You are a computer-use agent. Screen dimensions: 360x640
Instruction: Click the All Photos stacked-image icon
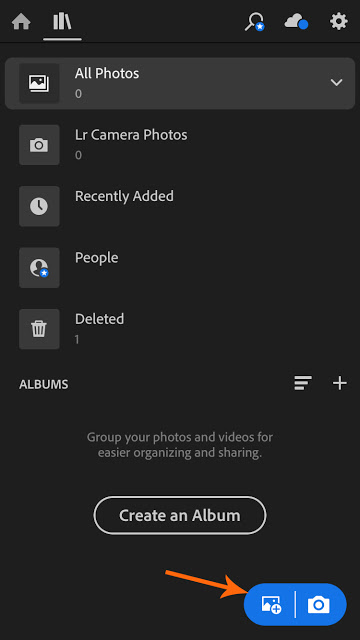click(x=39, y=83)
